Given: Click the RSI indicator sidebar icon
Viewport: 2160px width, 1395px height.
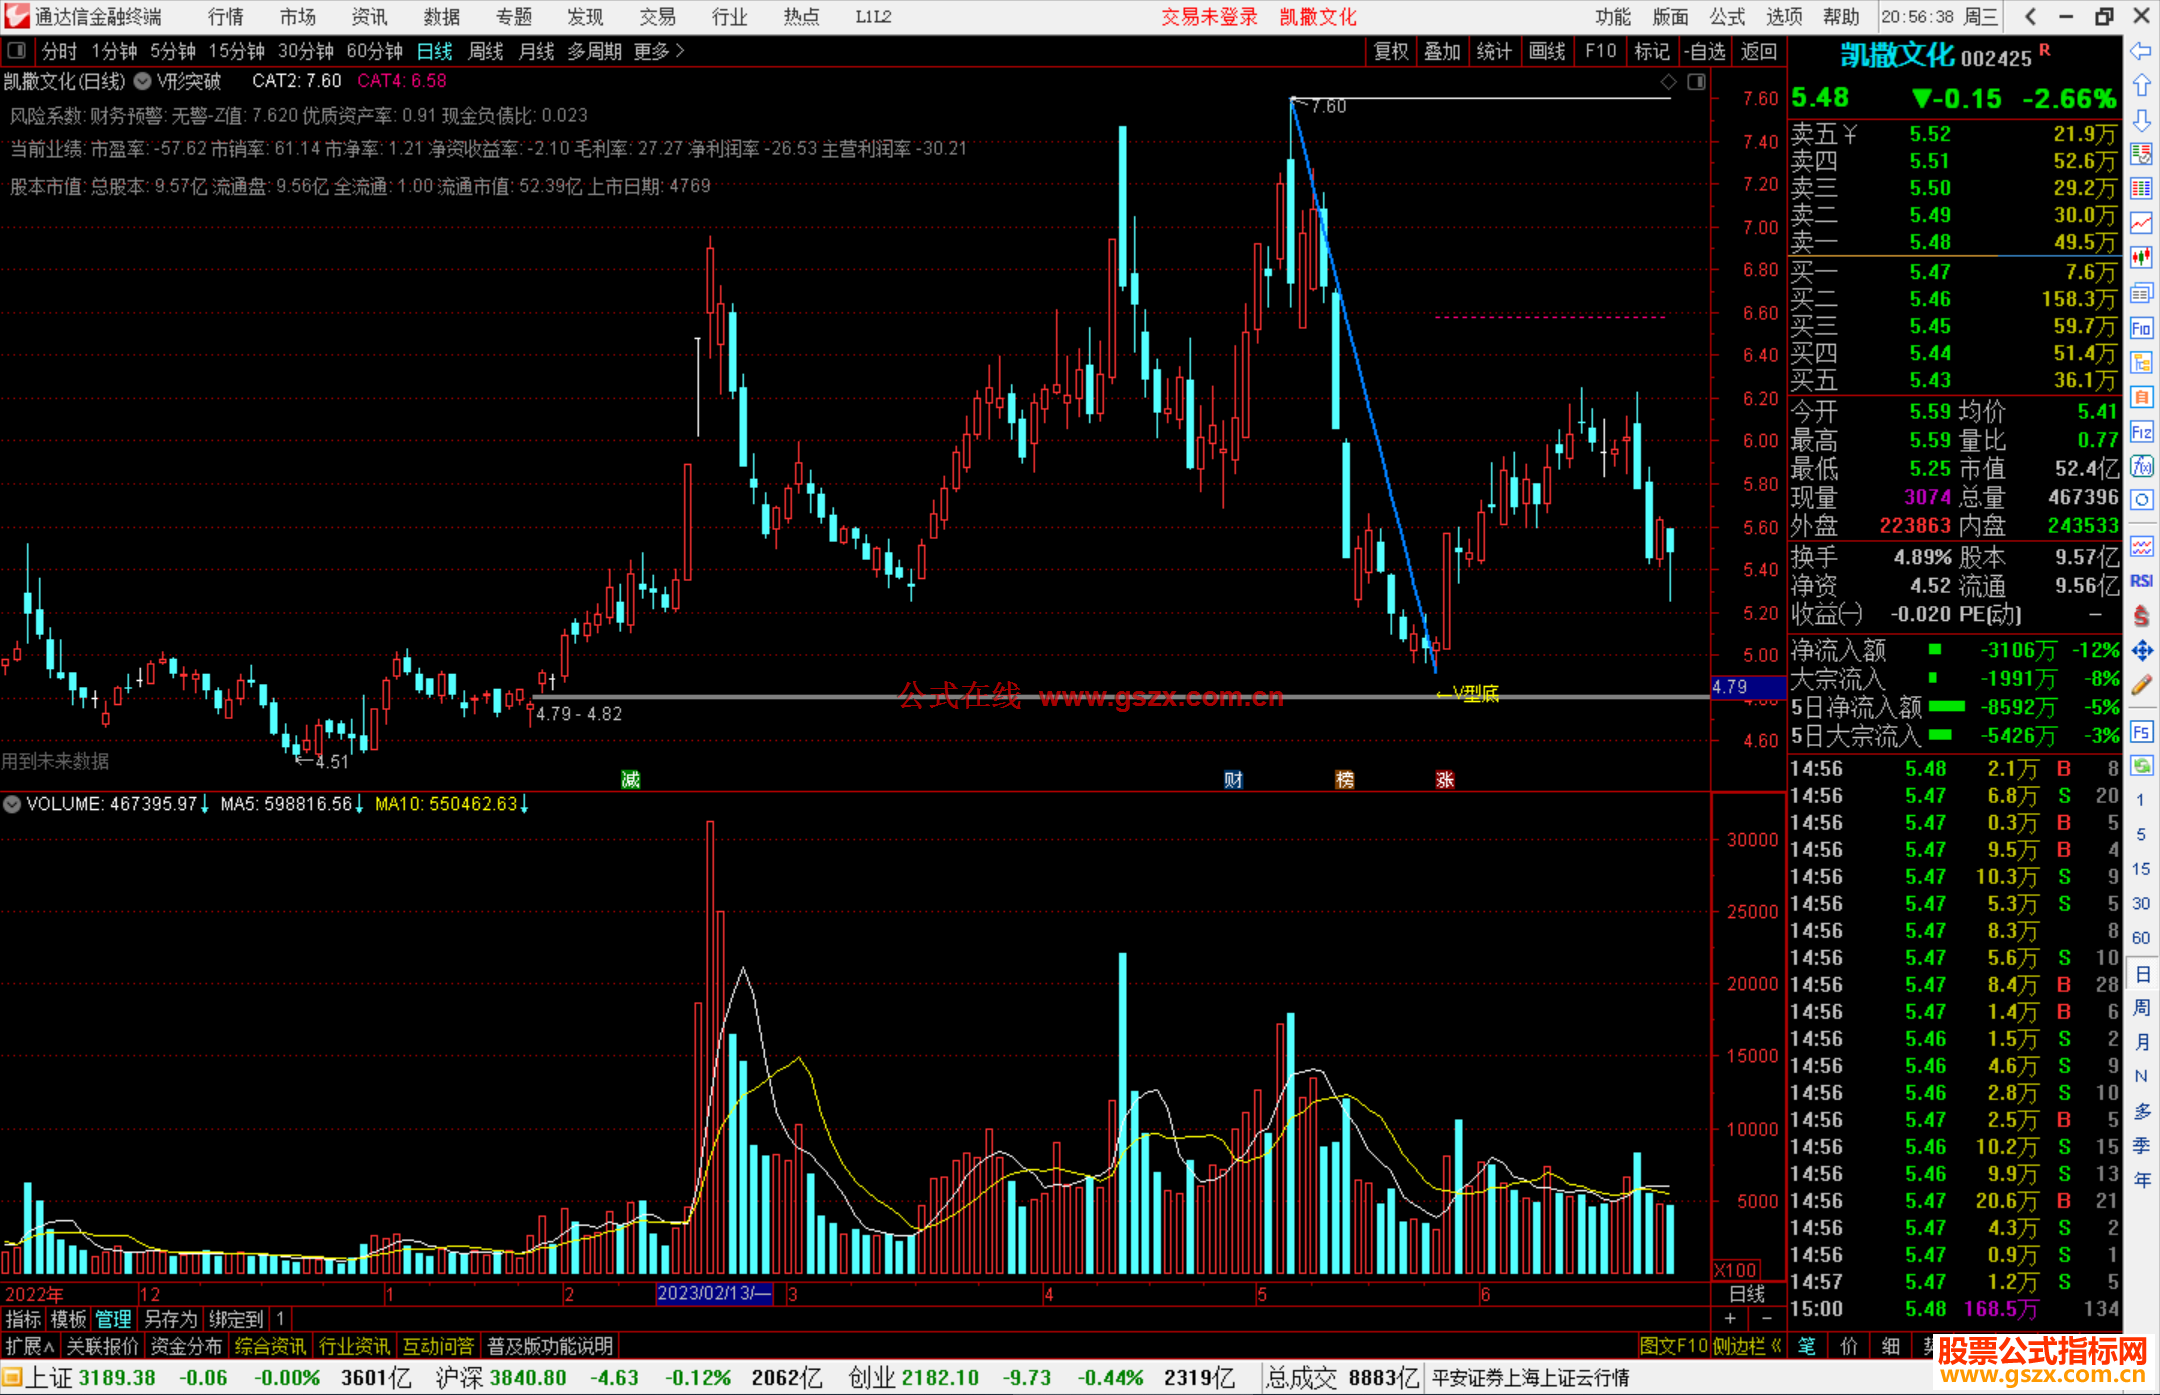Looking at the screenshot, I should tap(2141, 581).
